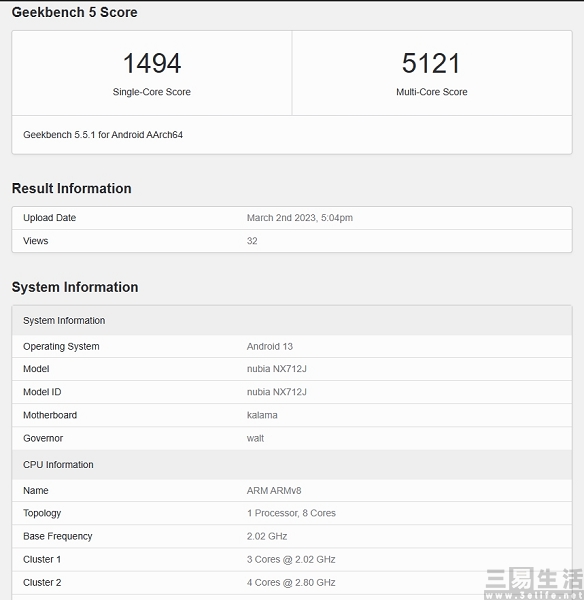
Task: Select the views count 32
Action: (x=252, y=241)
